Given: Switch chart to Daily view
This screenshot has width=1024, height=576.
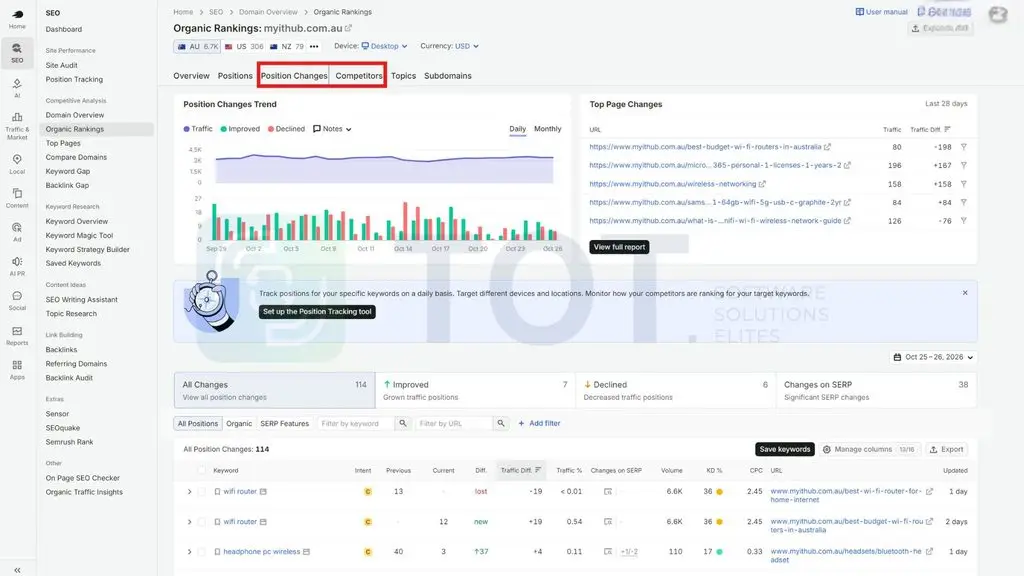Looking at the screenshot, I should 517,129.
